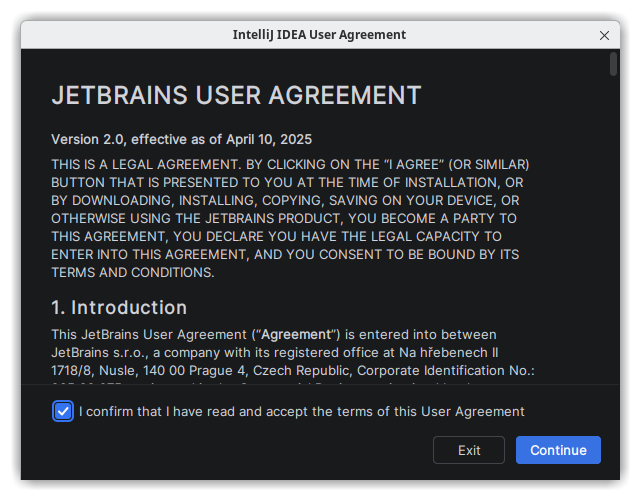The width and height of the screenshot is (640, 500).
Task: Click the Continue button
Action: click(558, 450)
